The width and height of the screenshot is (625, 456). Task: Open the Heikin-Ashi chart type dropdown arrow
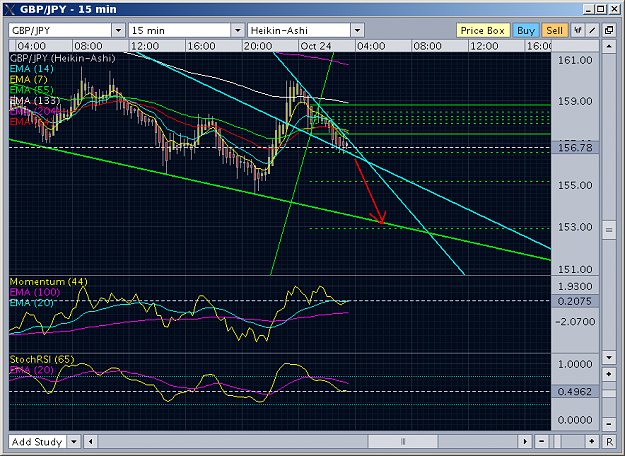tap(358, 30)
